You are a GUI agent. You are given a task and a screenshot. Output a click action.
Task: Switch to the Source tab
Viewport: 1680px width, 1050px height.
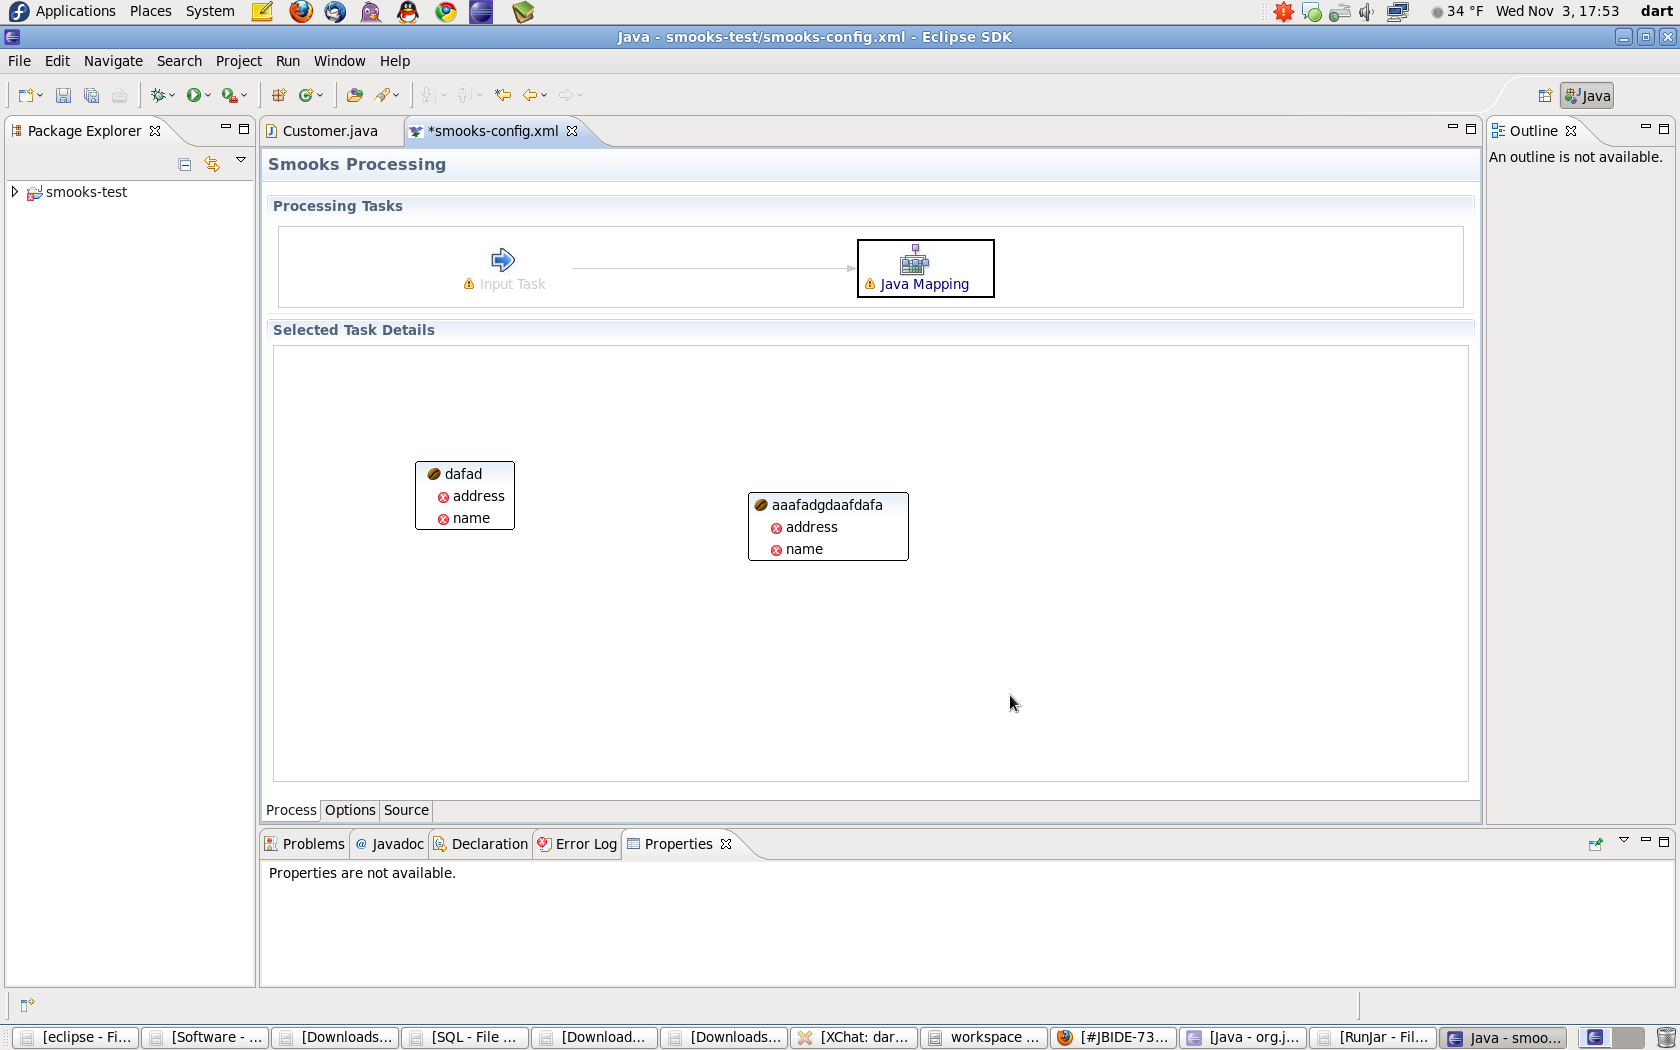(x=406, y=811)
